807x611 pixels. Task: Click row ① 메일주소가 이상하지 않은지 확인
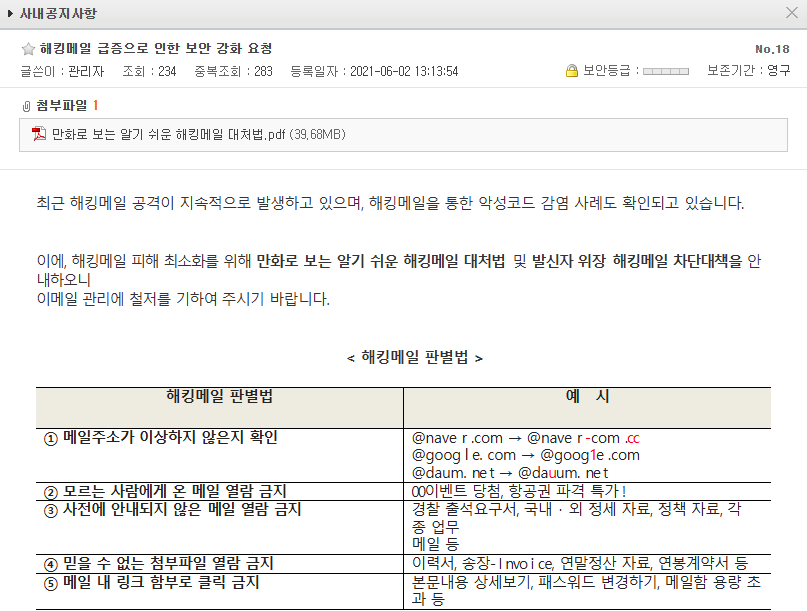point(161,438)
